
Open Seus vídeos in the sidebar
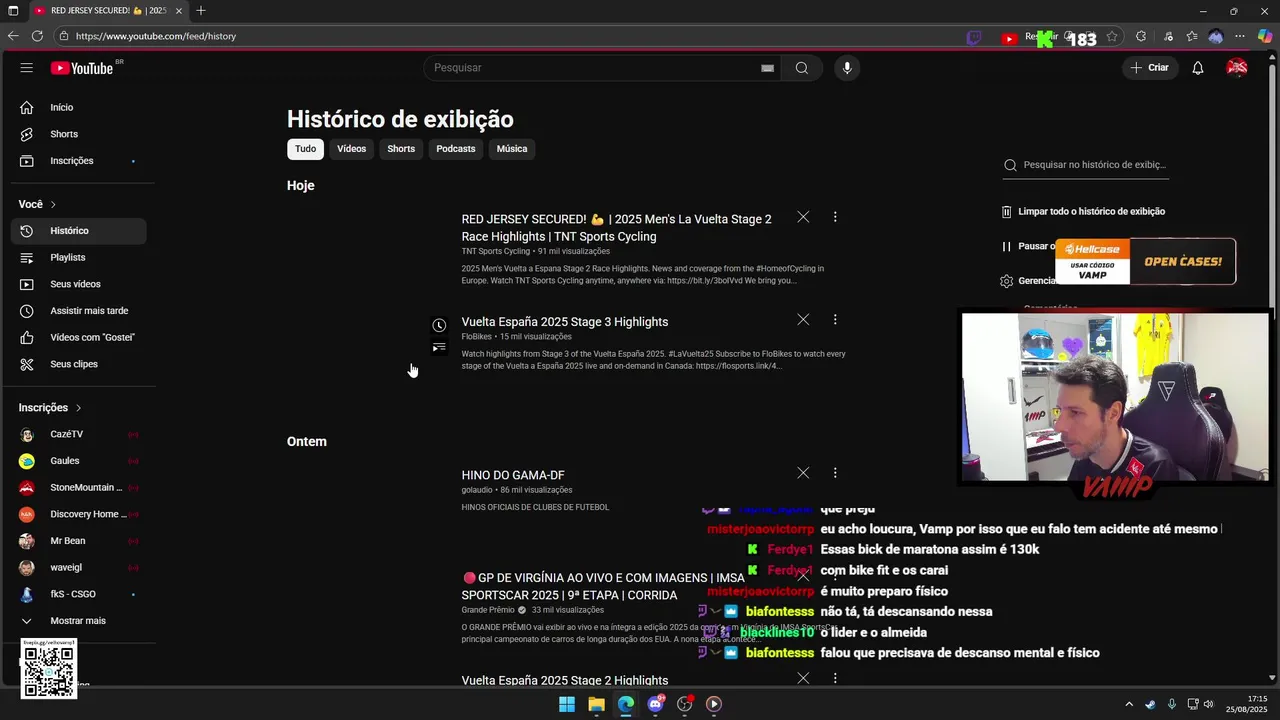79,284
